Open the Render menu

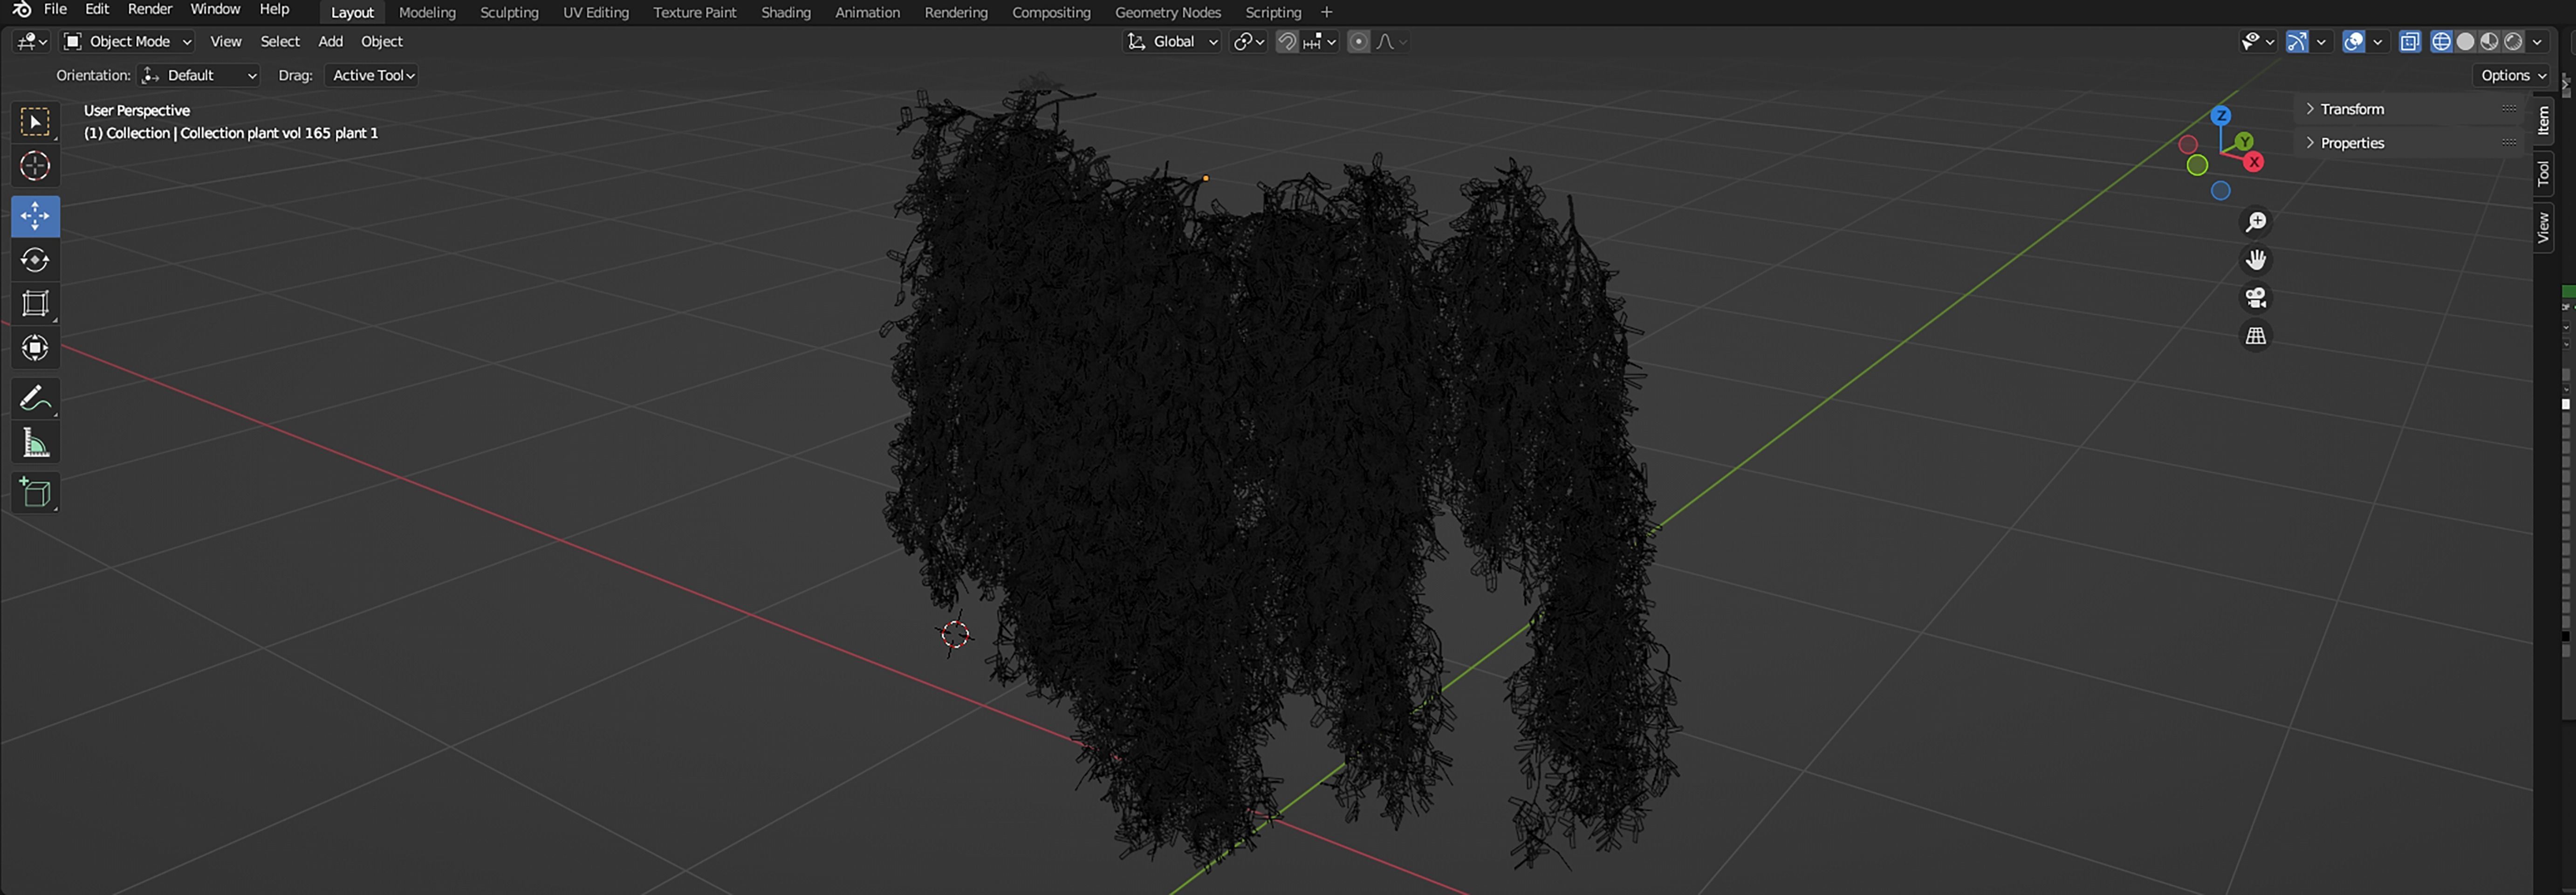(x=150, y=9)
